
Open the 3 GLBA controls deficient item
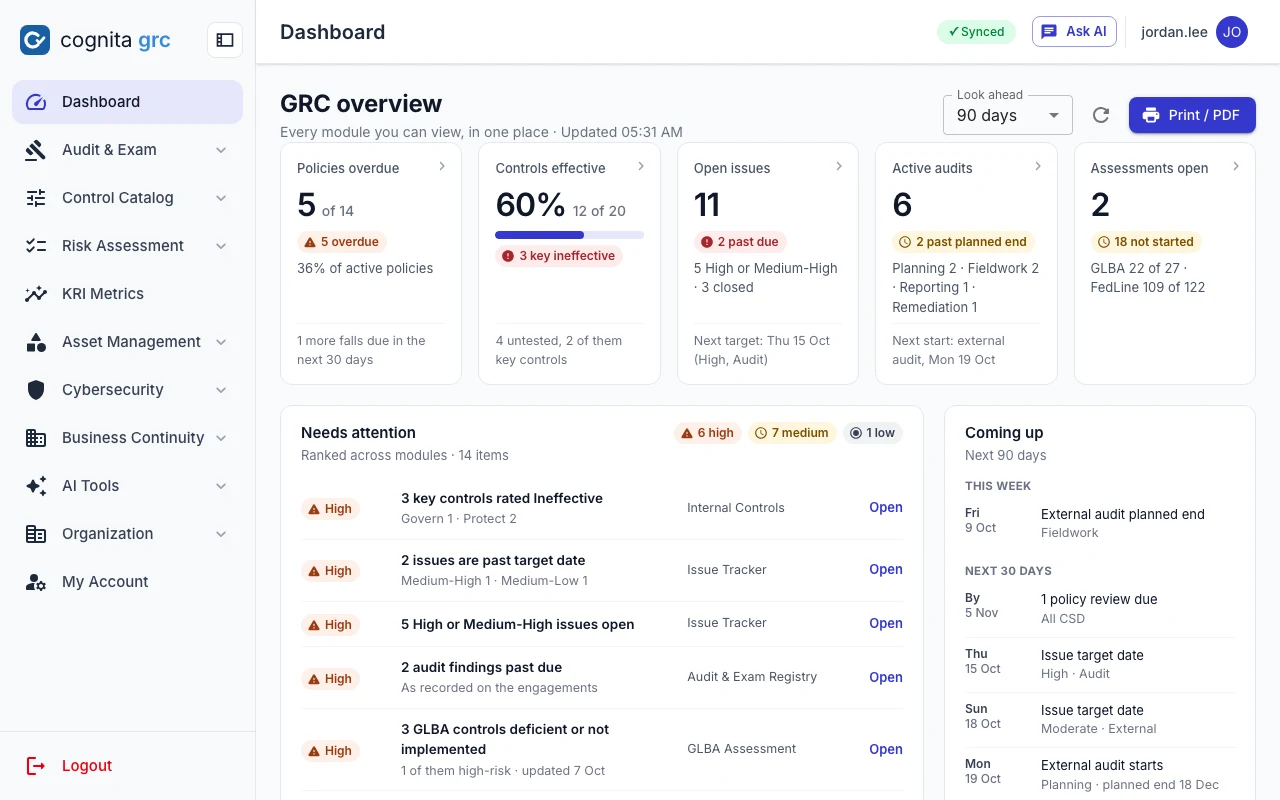coord(886,749)
